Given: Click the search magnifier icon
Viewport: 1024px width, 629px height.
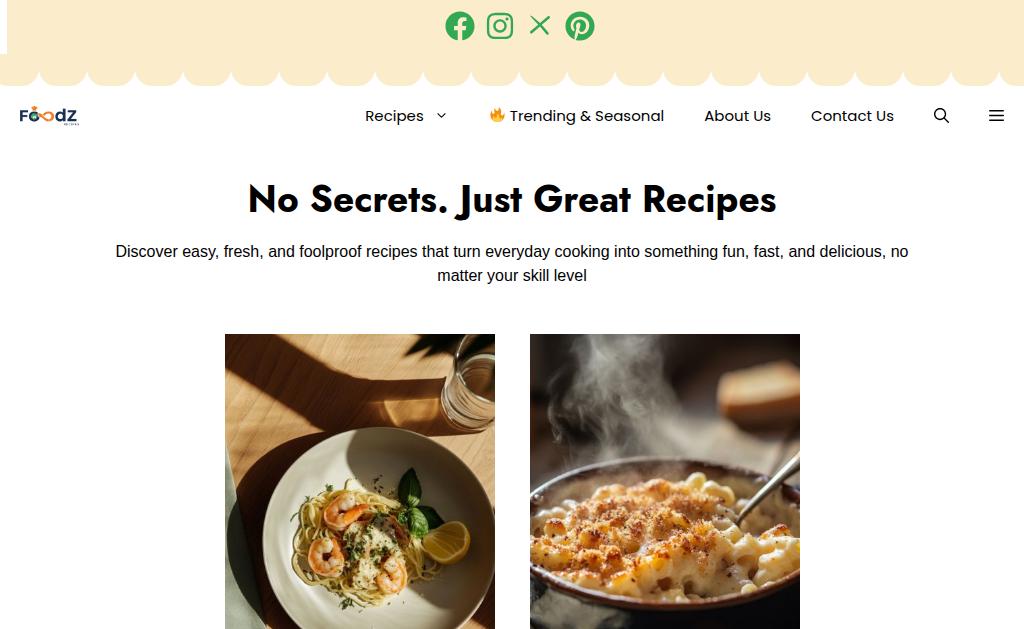Looking at the screenshot, I should pos(941,116).
